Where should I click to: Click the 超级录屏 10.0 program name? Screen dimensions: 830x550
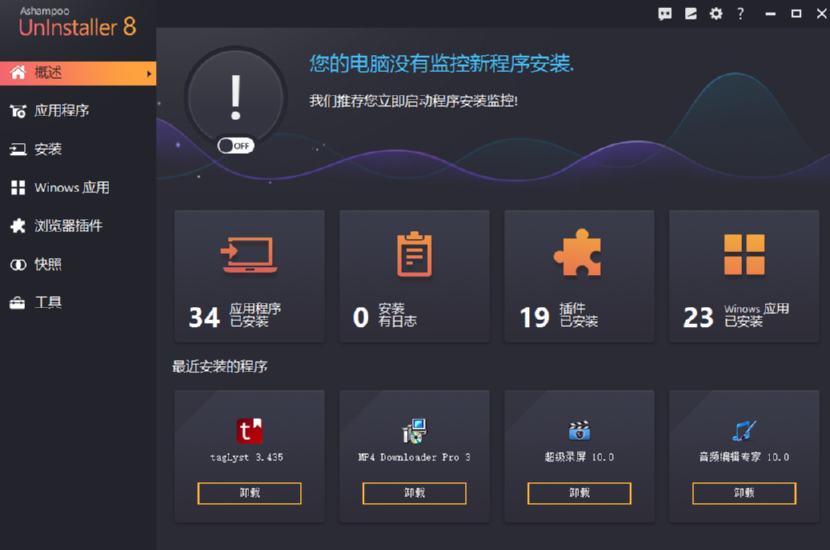(579, 457)
